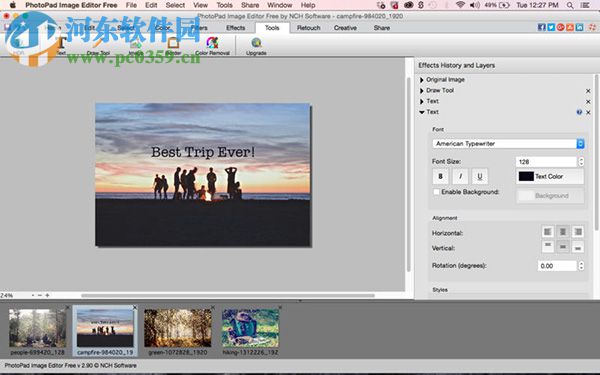
Task: Delete the Draw Tool layer with its X
Action: pyautogui.click(x=588, y=91)
